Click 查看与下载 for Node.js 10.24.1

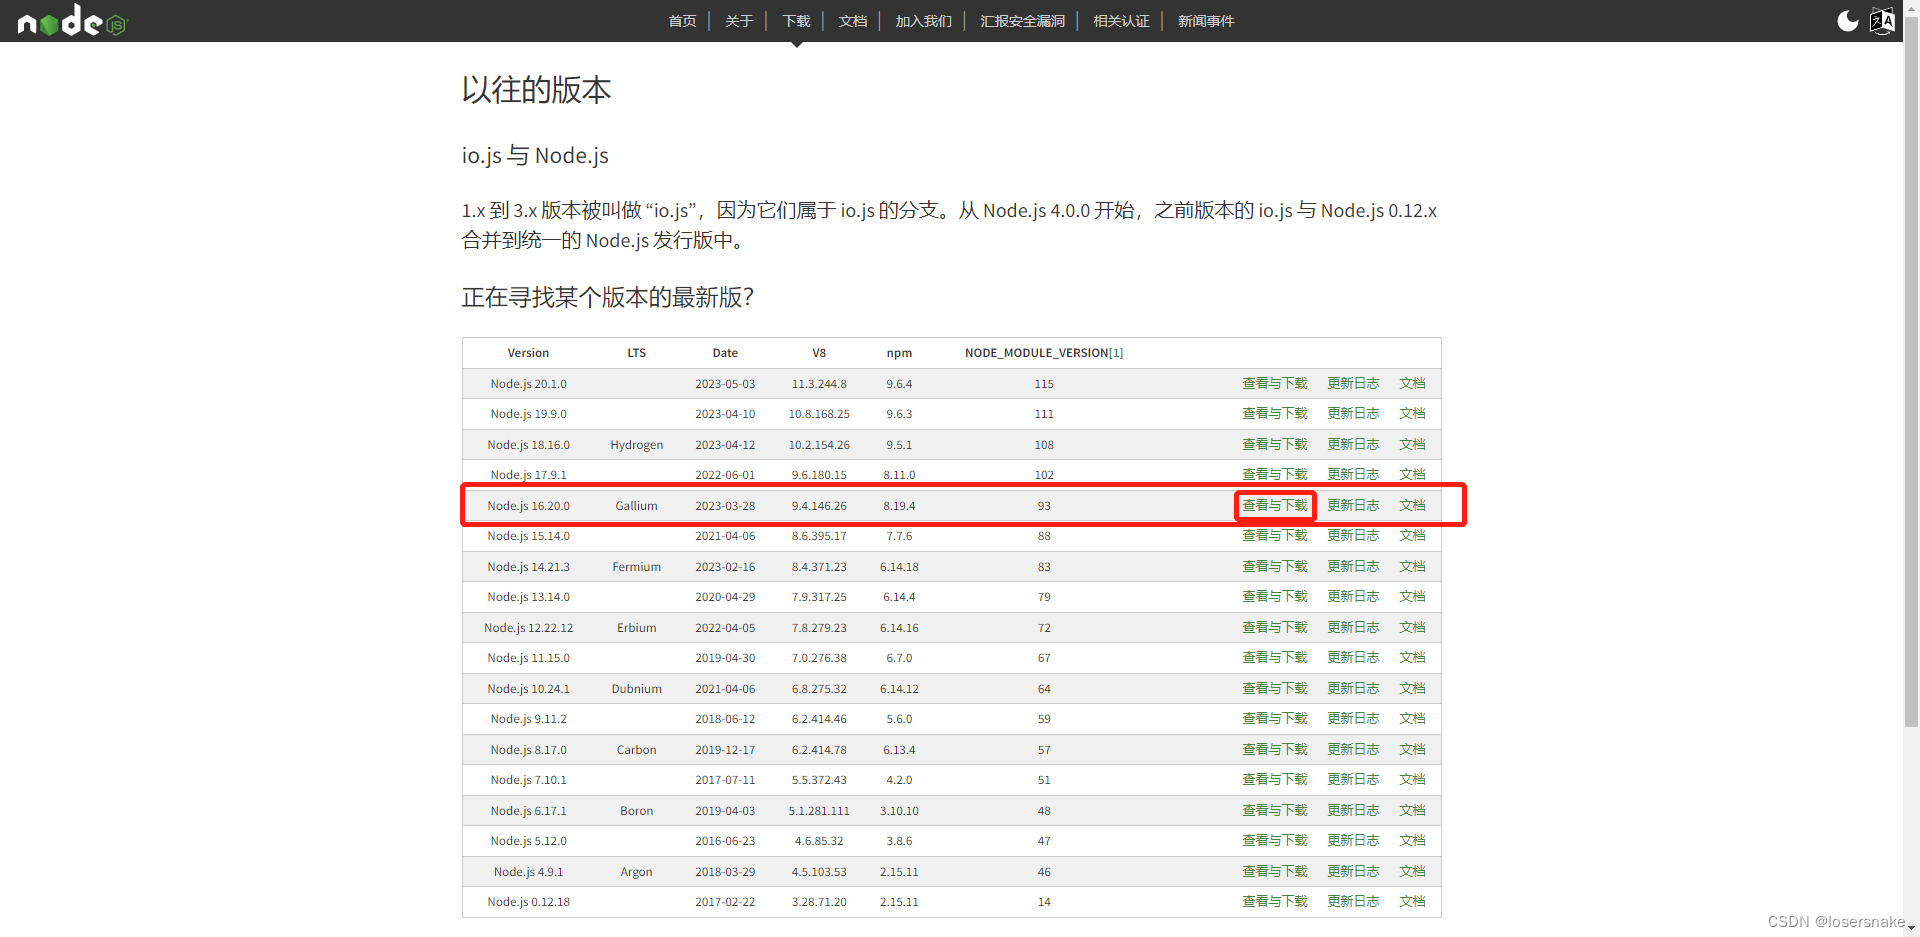1275,689
